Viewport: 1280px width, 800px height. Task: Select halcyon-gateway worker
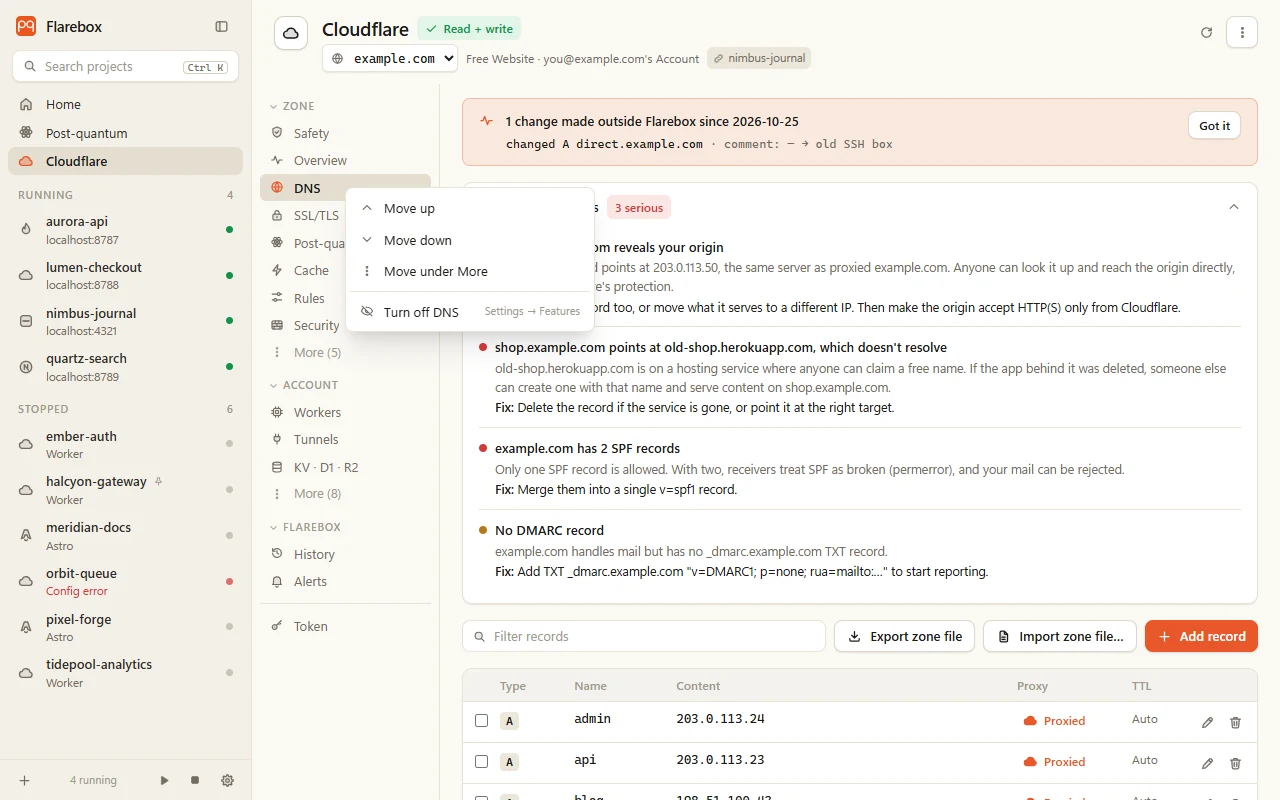pyautogui.click(x=125, y=490)
